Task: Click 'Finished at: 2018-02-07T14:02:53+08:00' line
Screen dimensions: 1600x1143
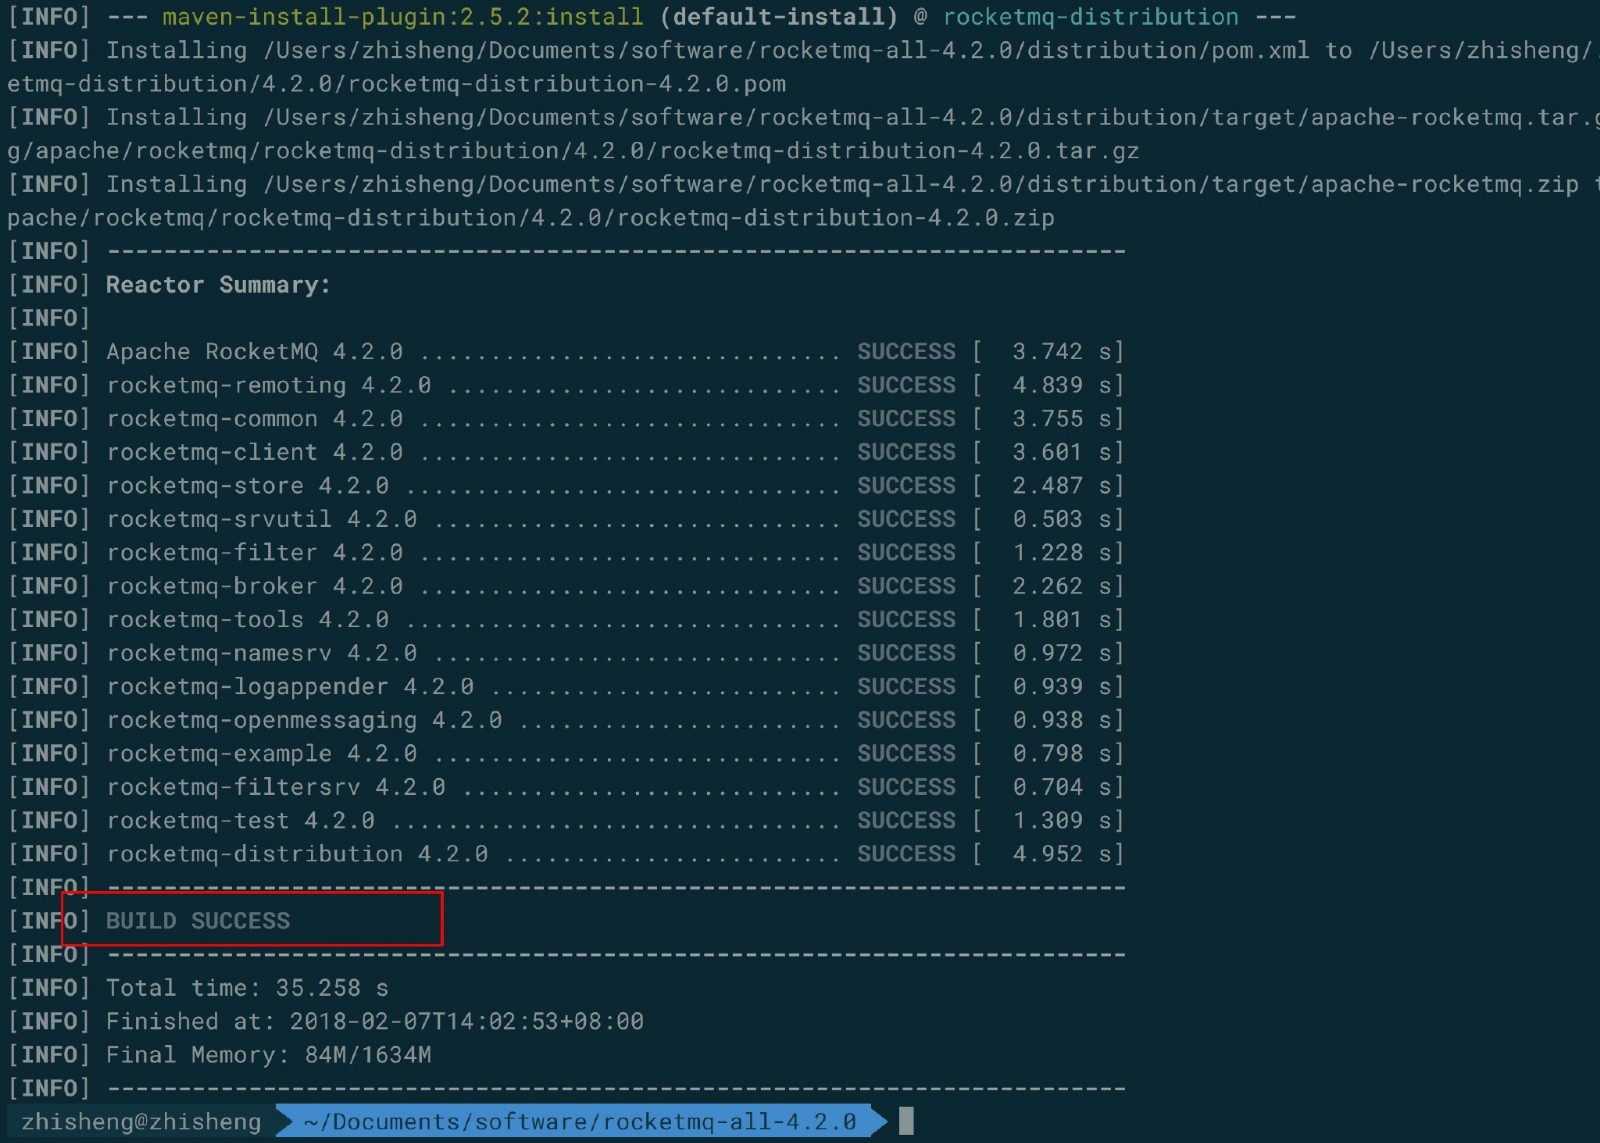Action: tap(375, 1022)
